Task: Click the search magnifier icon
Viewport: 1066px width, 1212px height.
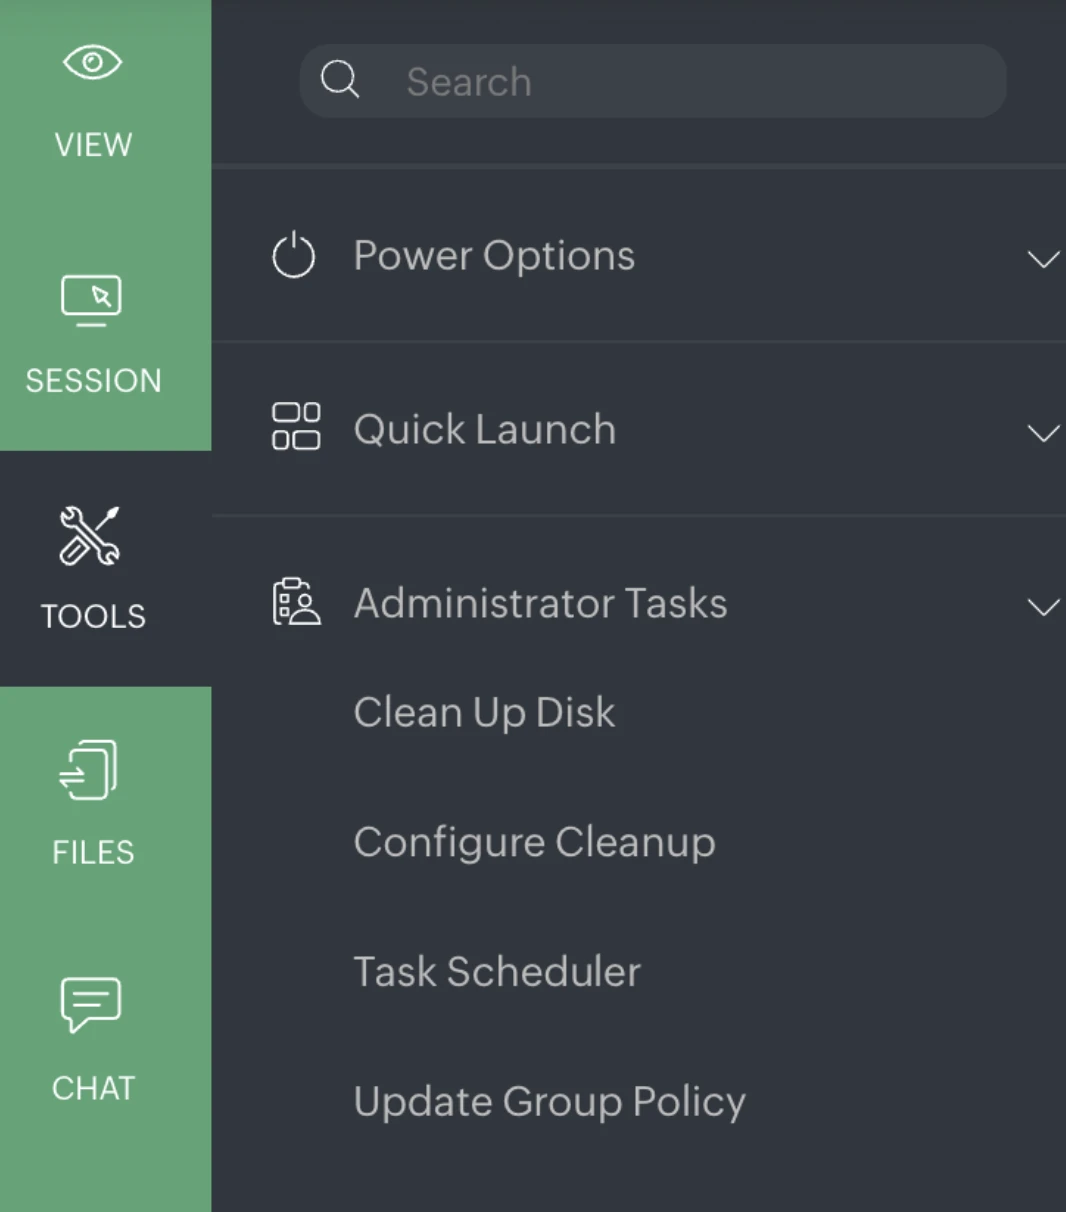Action: 340,80
